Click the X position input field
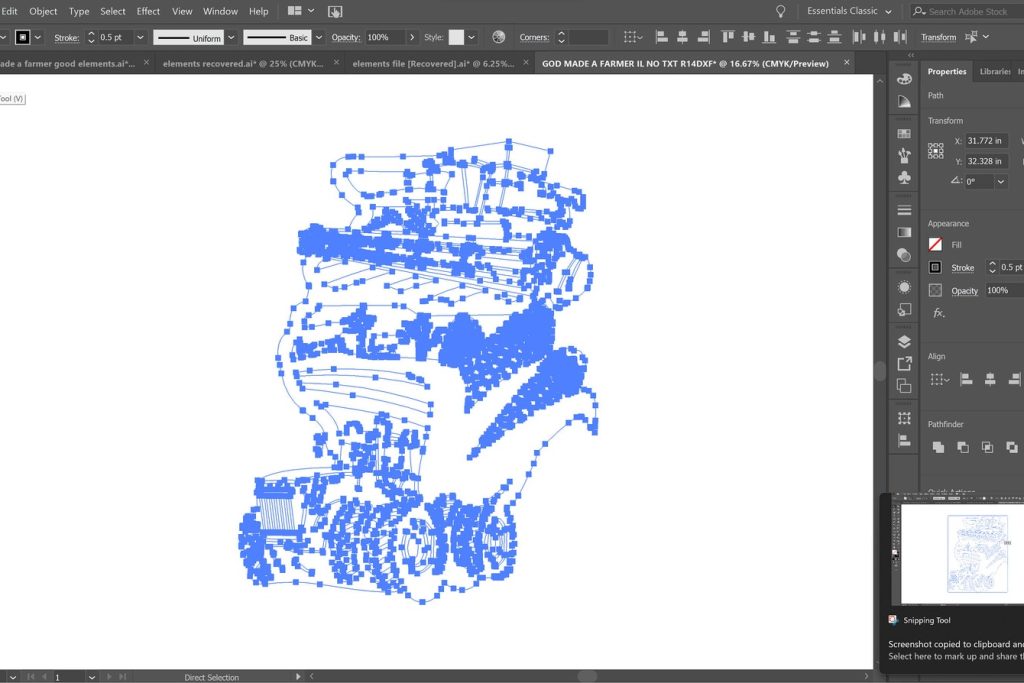The height and width of the screenshot is (683, 1024). (x=986, y=141)
